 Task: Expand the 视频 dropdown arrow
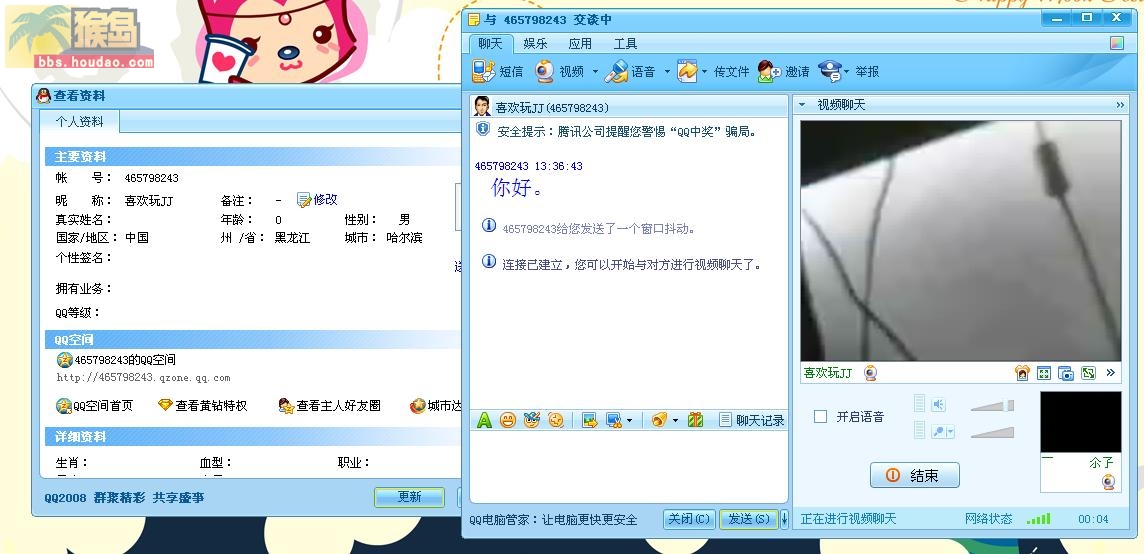pos(595,72)
